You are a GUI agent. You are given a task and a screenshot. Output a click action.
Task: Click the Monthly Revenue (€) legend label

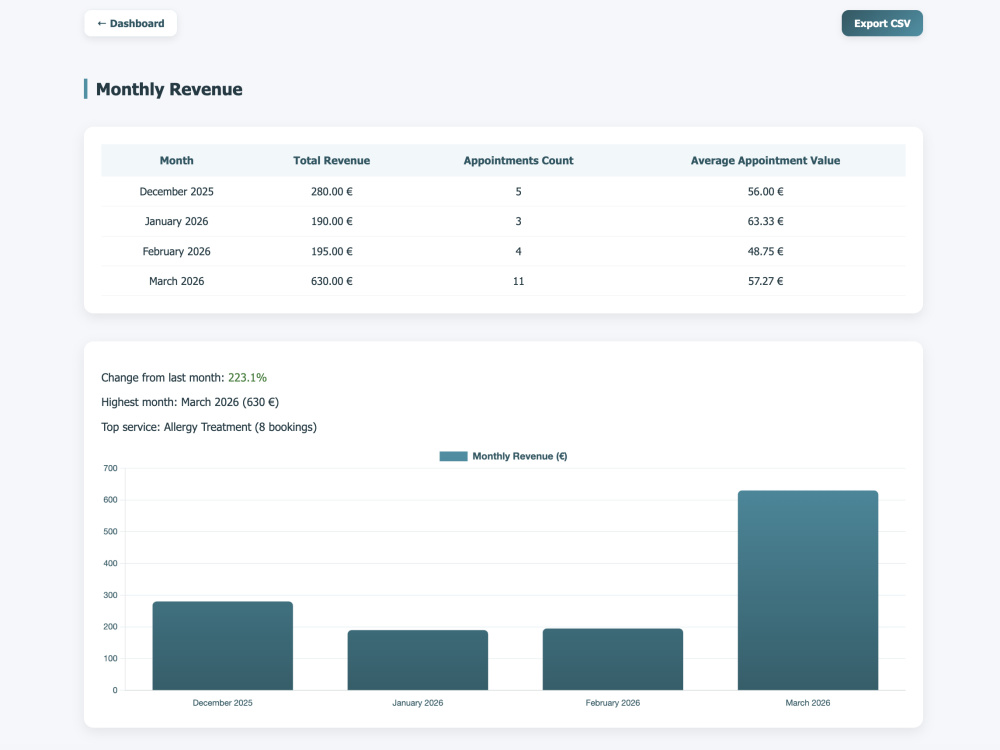pos(520,456)
